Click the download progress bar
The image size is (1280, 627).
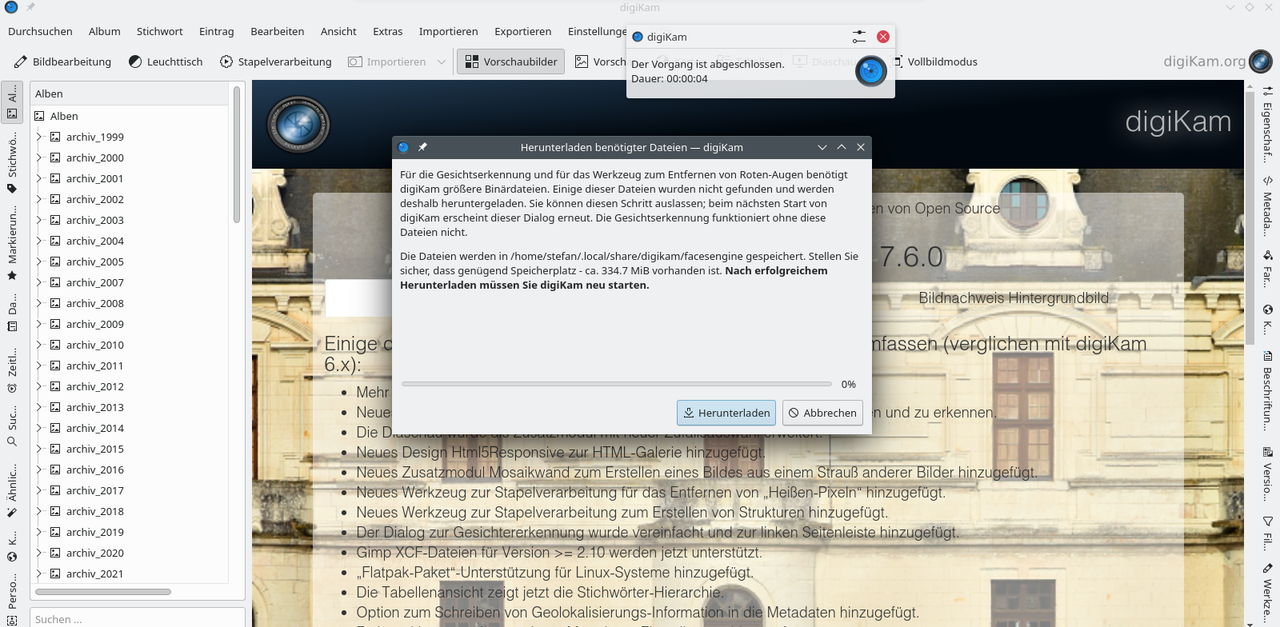tap(616, 384)
